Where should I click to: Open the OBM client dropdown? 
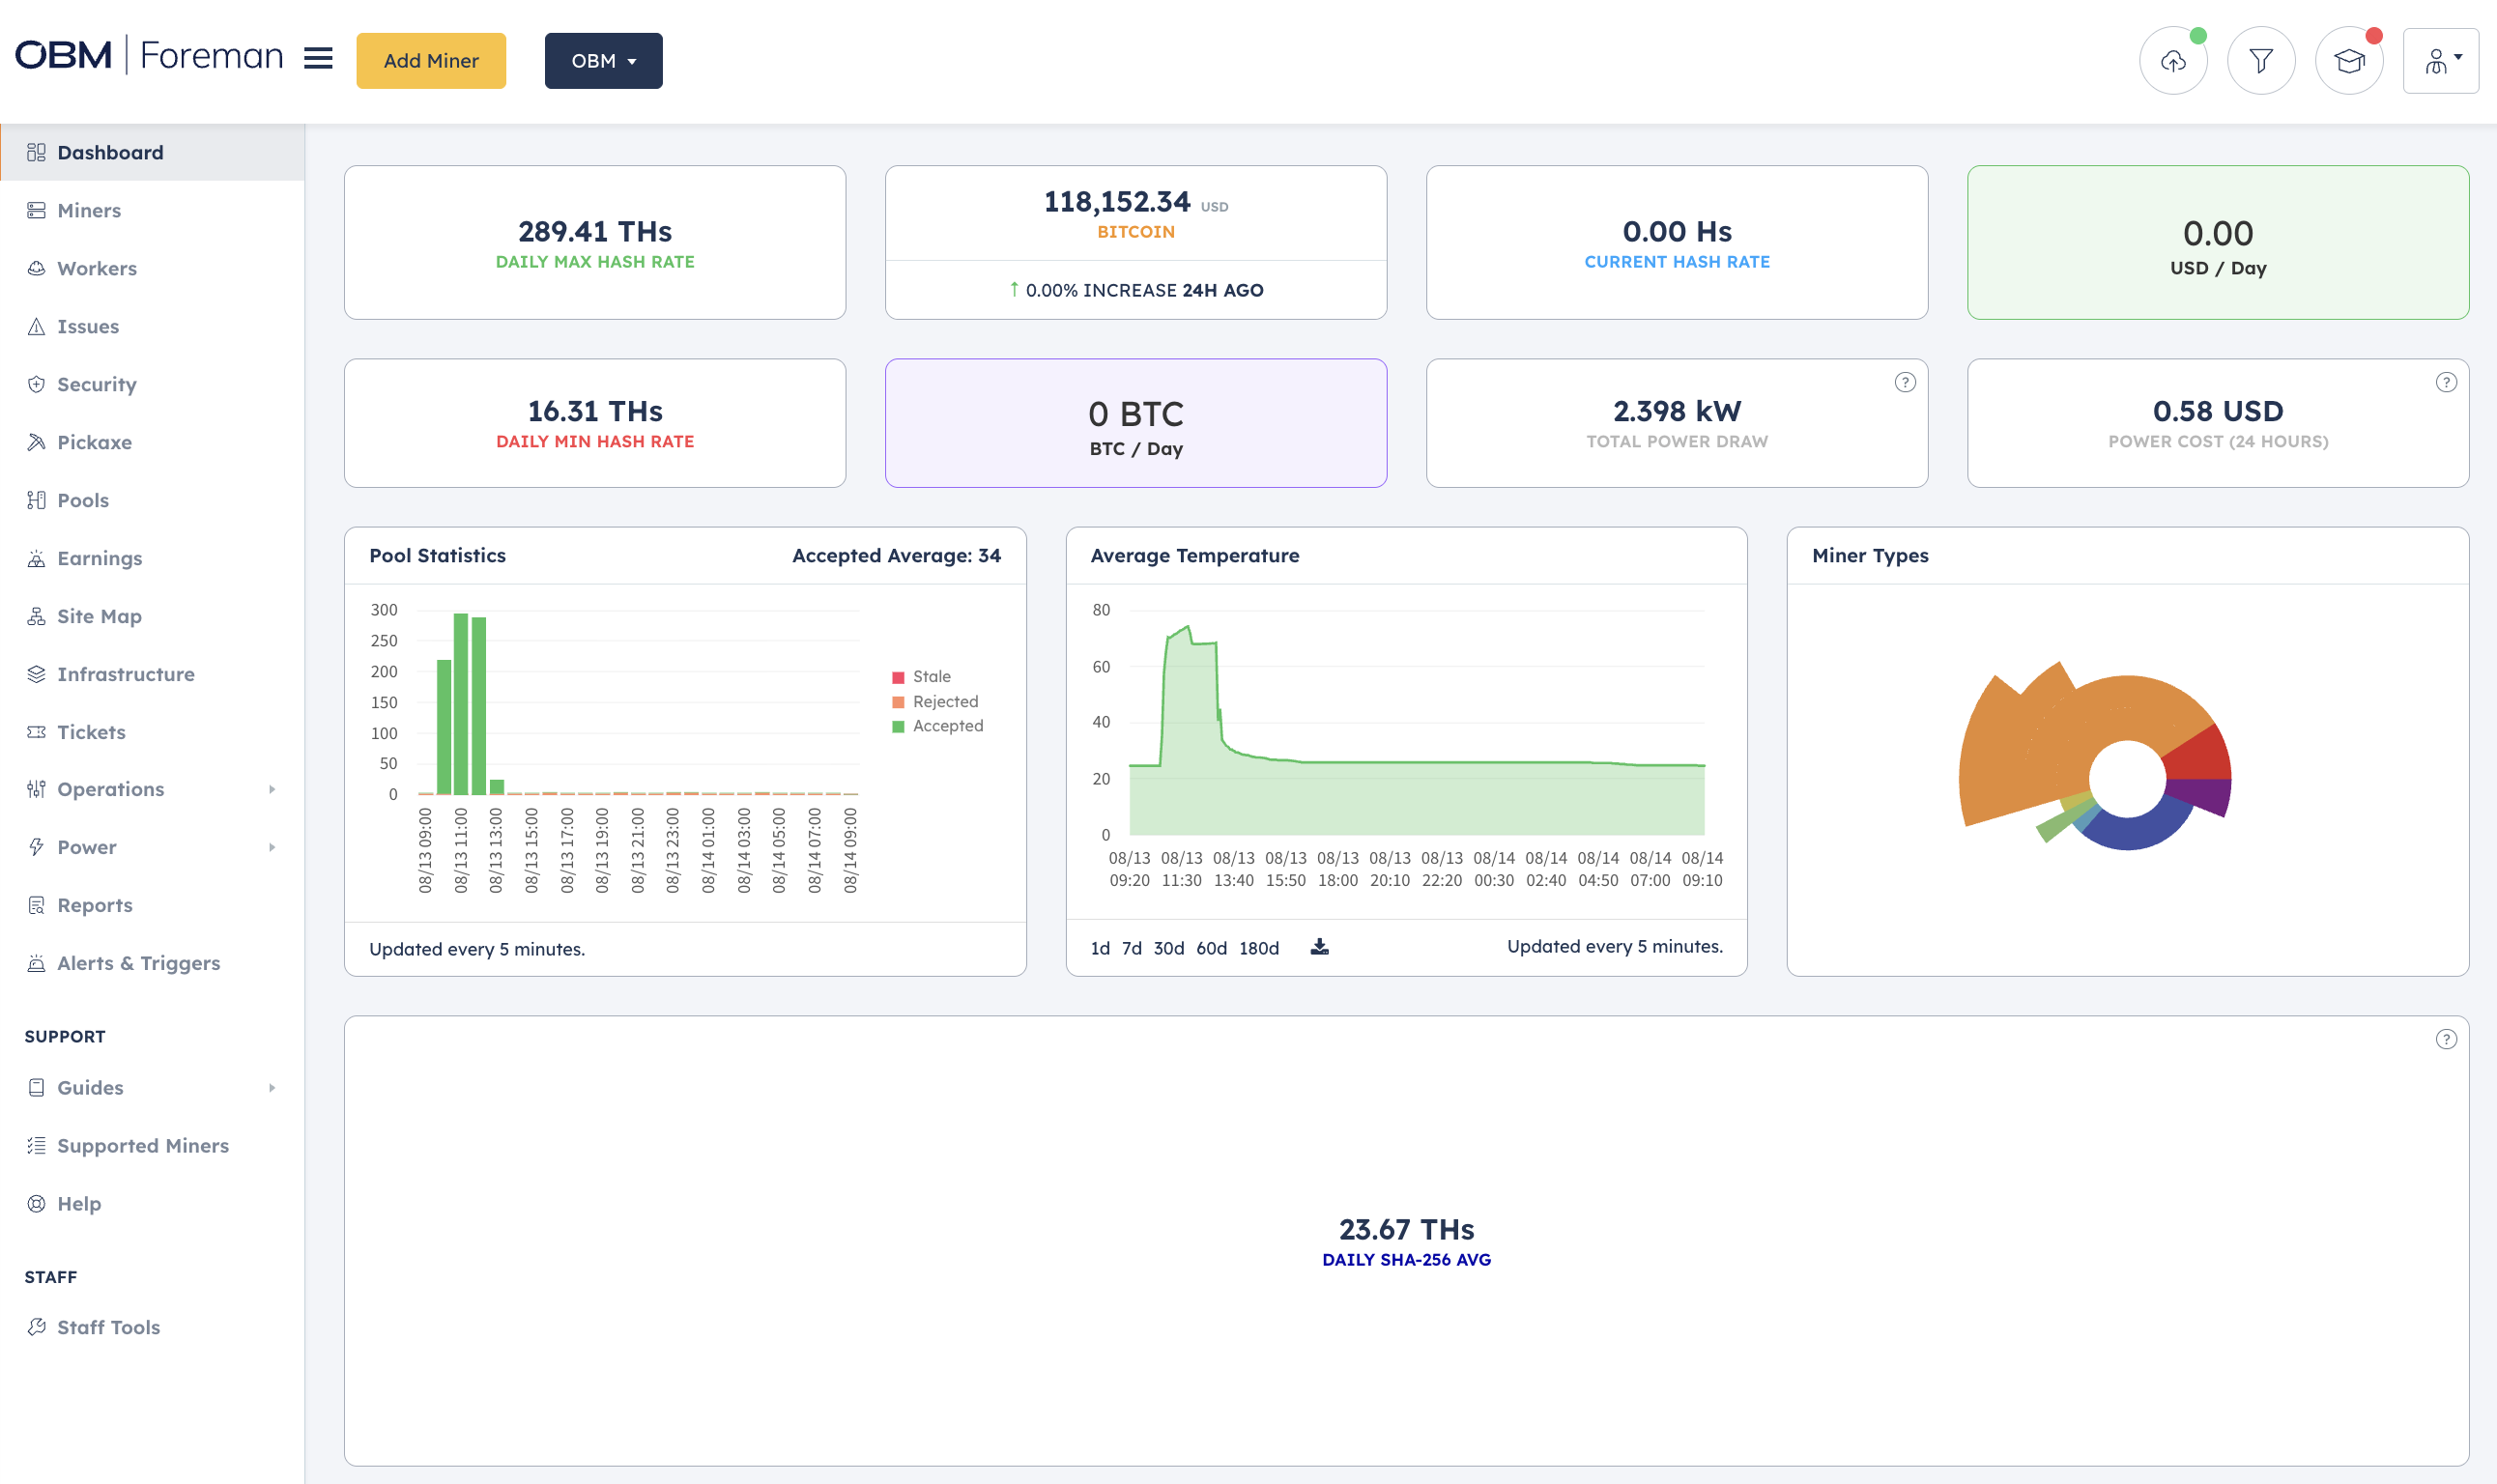603,61
